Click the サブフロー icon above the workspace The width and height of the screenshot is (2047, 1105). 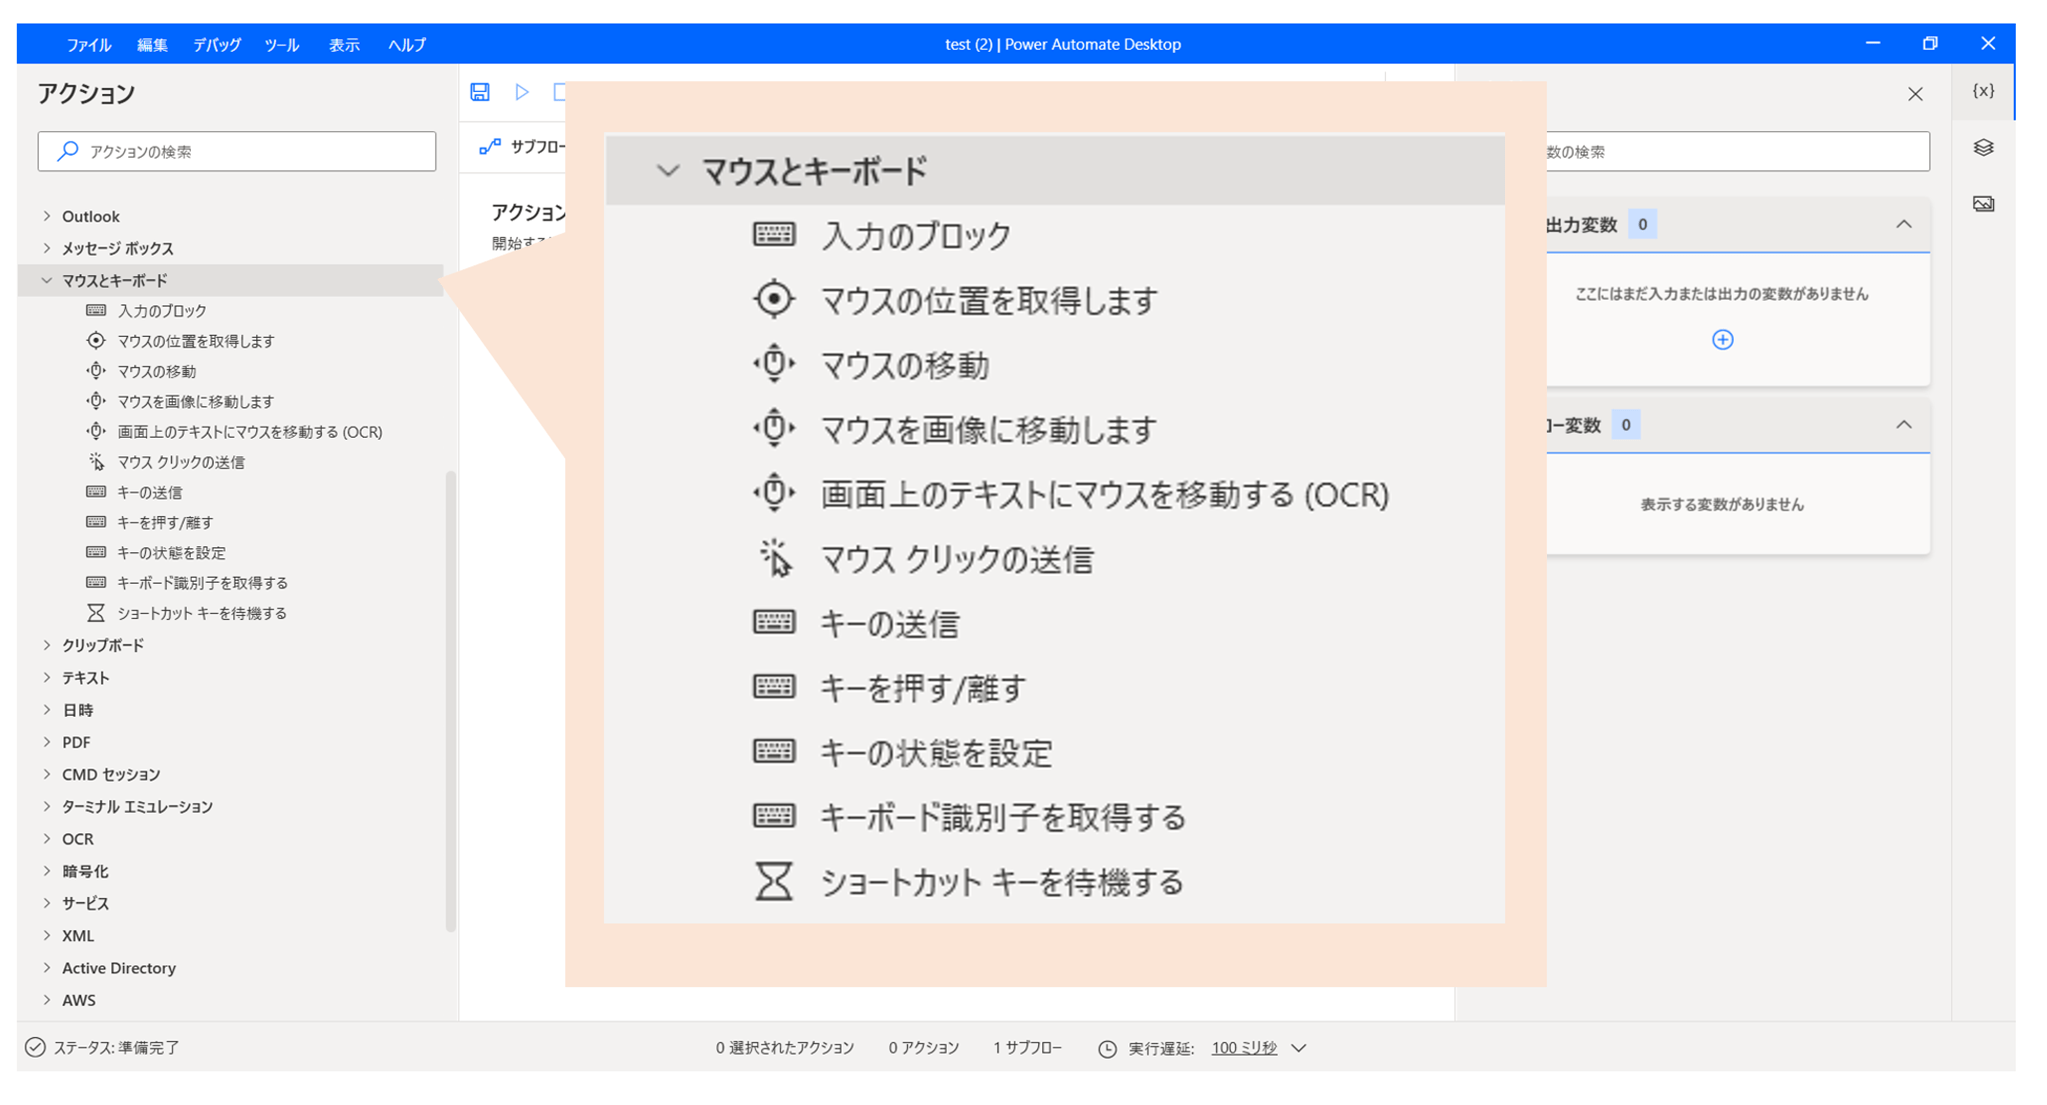coord(489,148)
